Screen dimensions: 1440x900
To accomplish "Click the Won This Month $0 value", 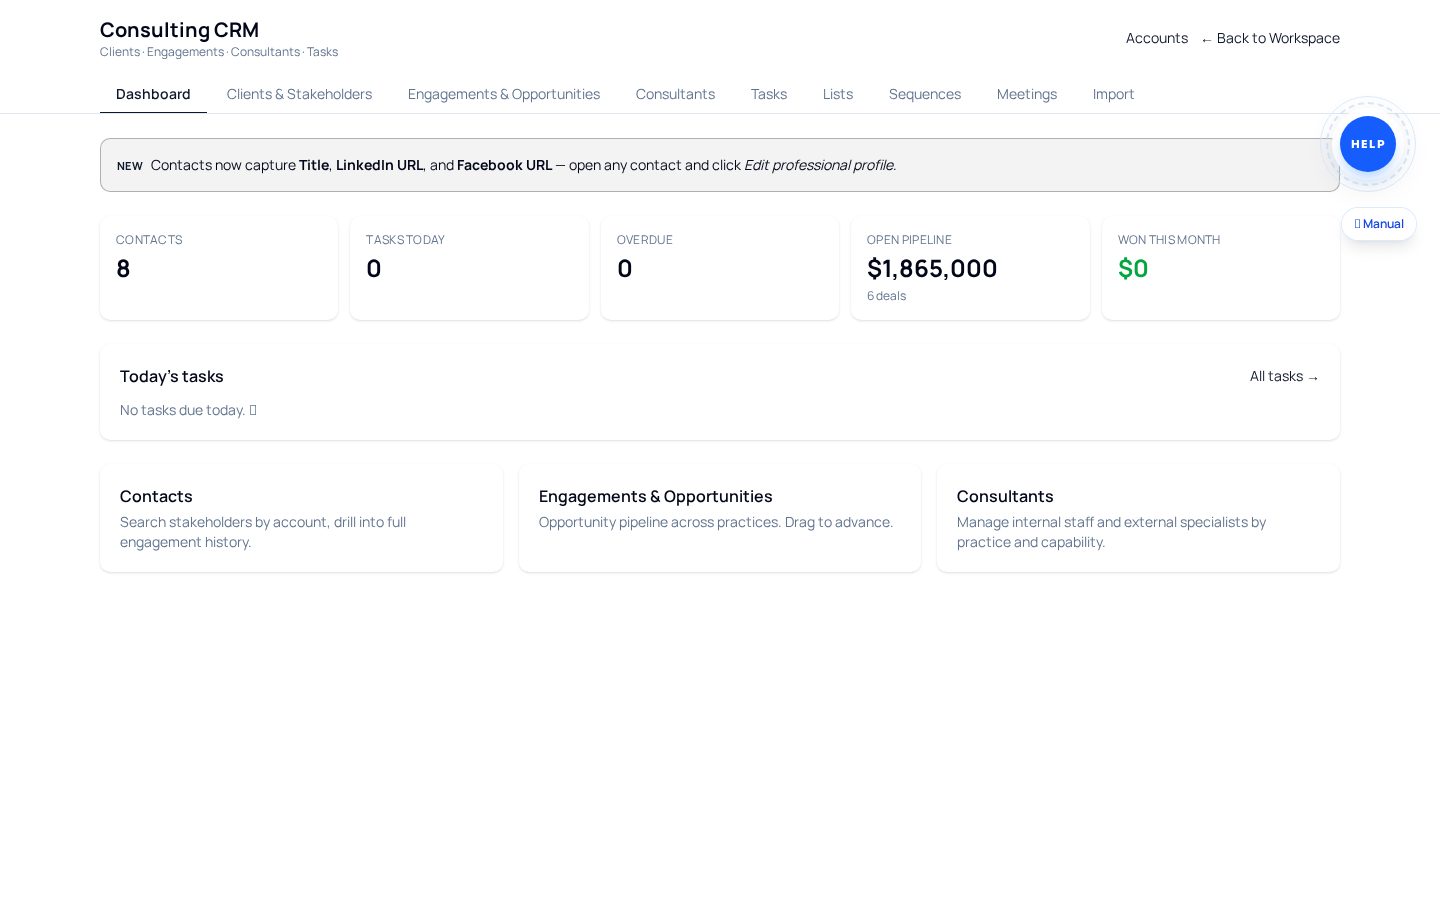I will (1133, 268).
